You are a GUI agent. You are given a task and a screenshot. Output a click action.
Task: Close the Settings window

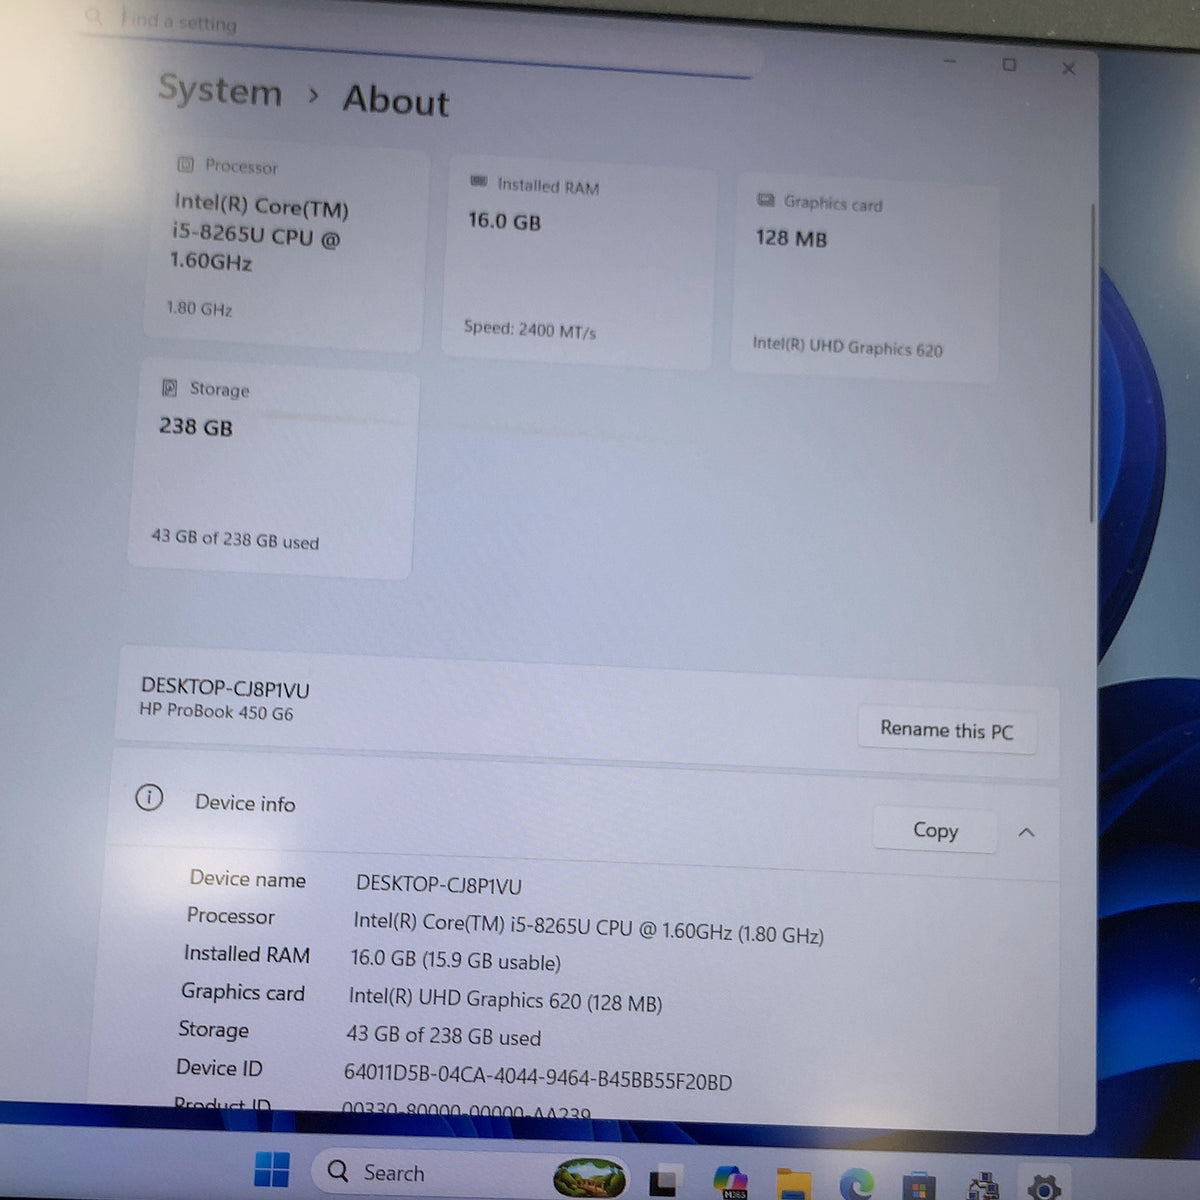(1068, 68)
